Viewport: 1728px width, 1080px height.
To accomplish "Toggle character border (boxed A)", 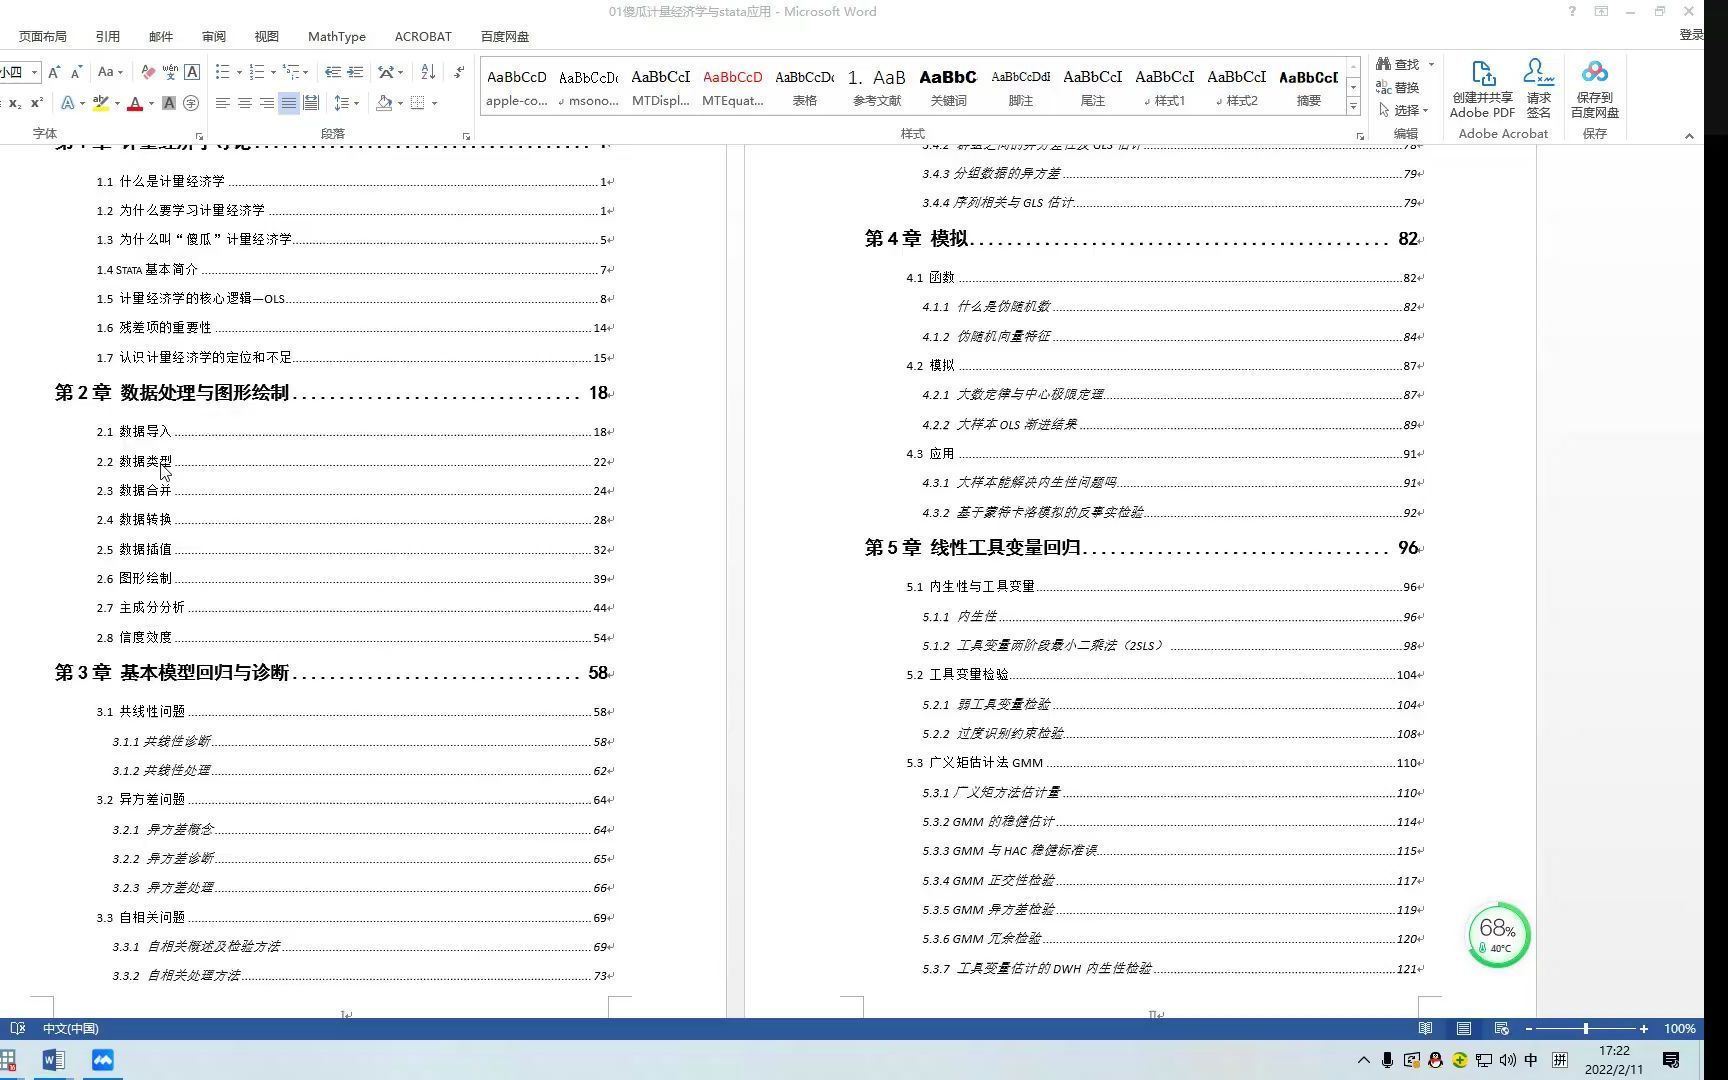I will 192,72.
